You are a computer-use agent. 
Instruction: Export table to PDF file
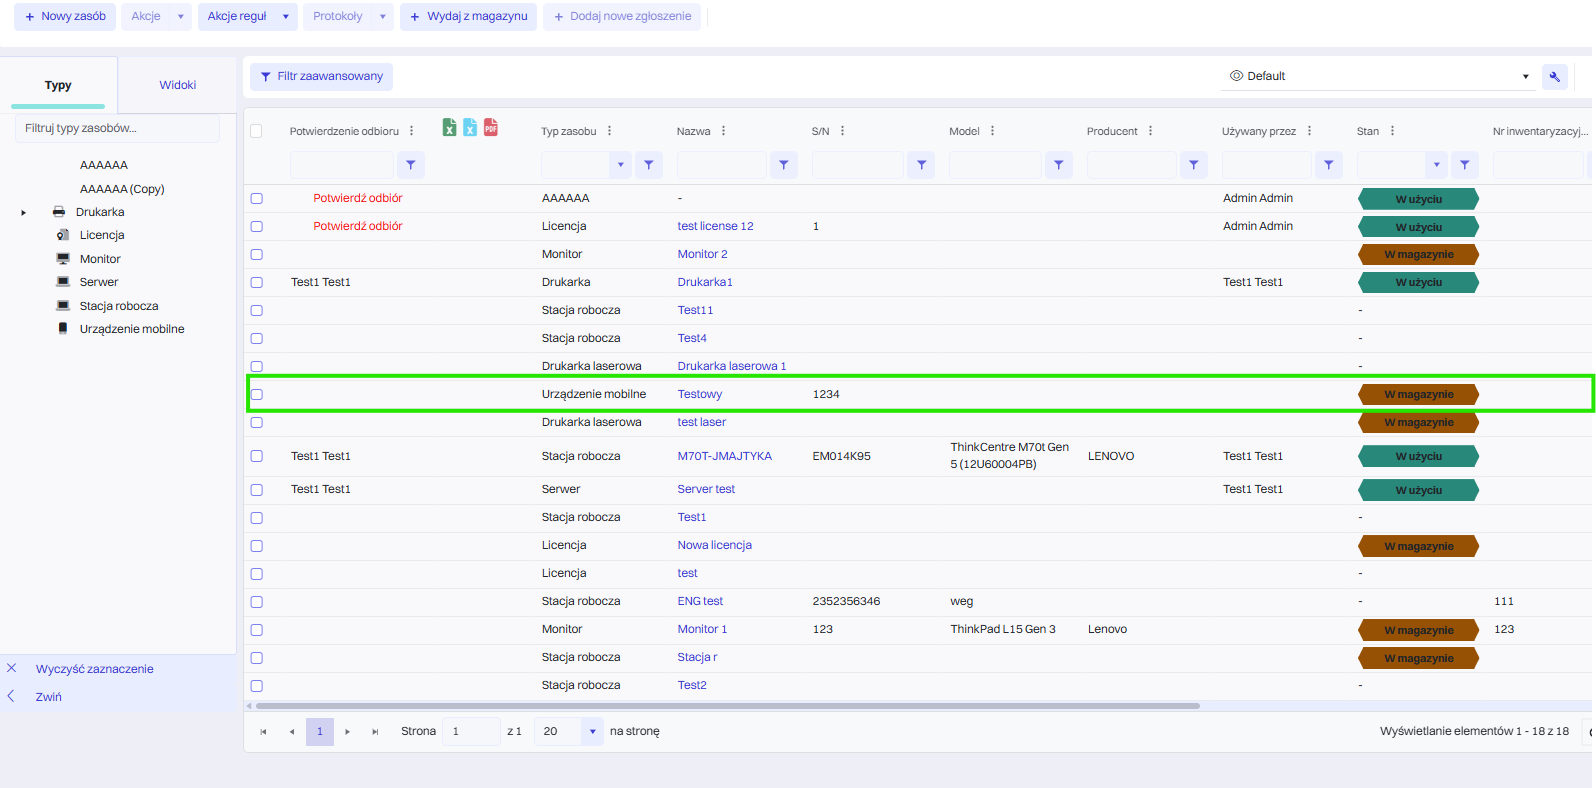point(490,127)
